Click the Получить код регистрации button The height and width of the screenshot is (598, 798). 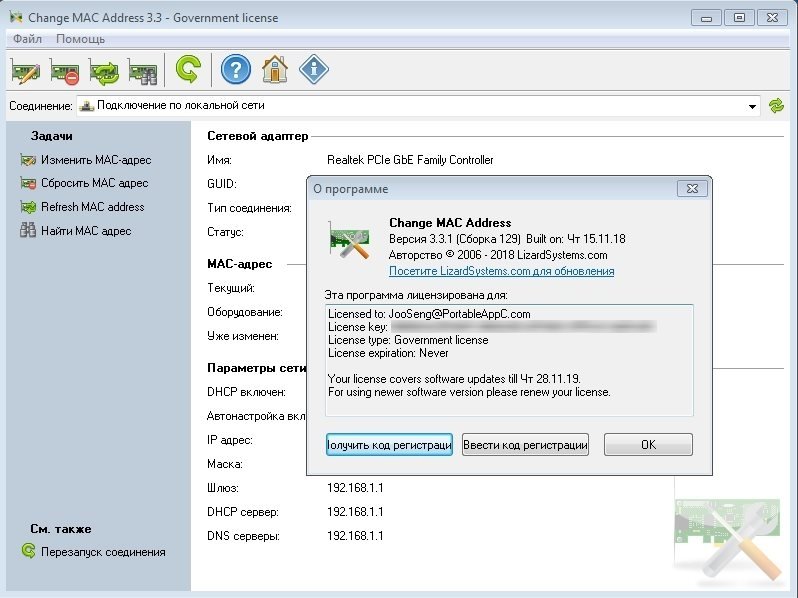point(389,445)
